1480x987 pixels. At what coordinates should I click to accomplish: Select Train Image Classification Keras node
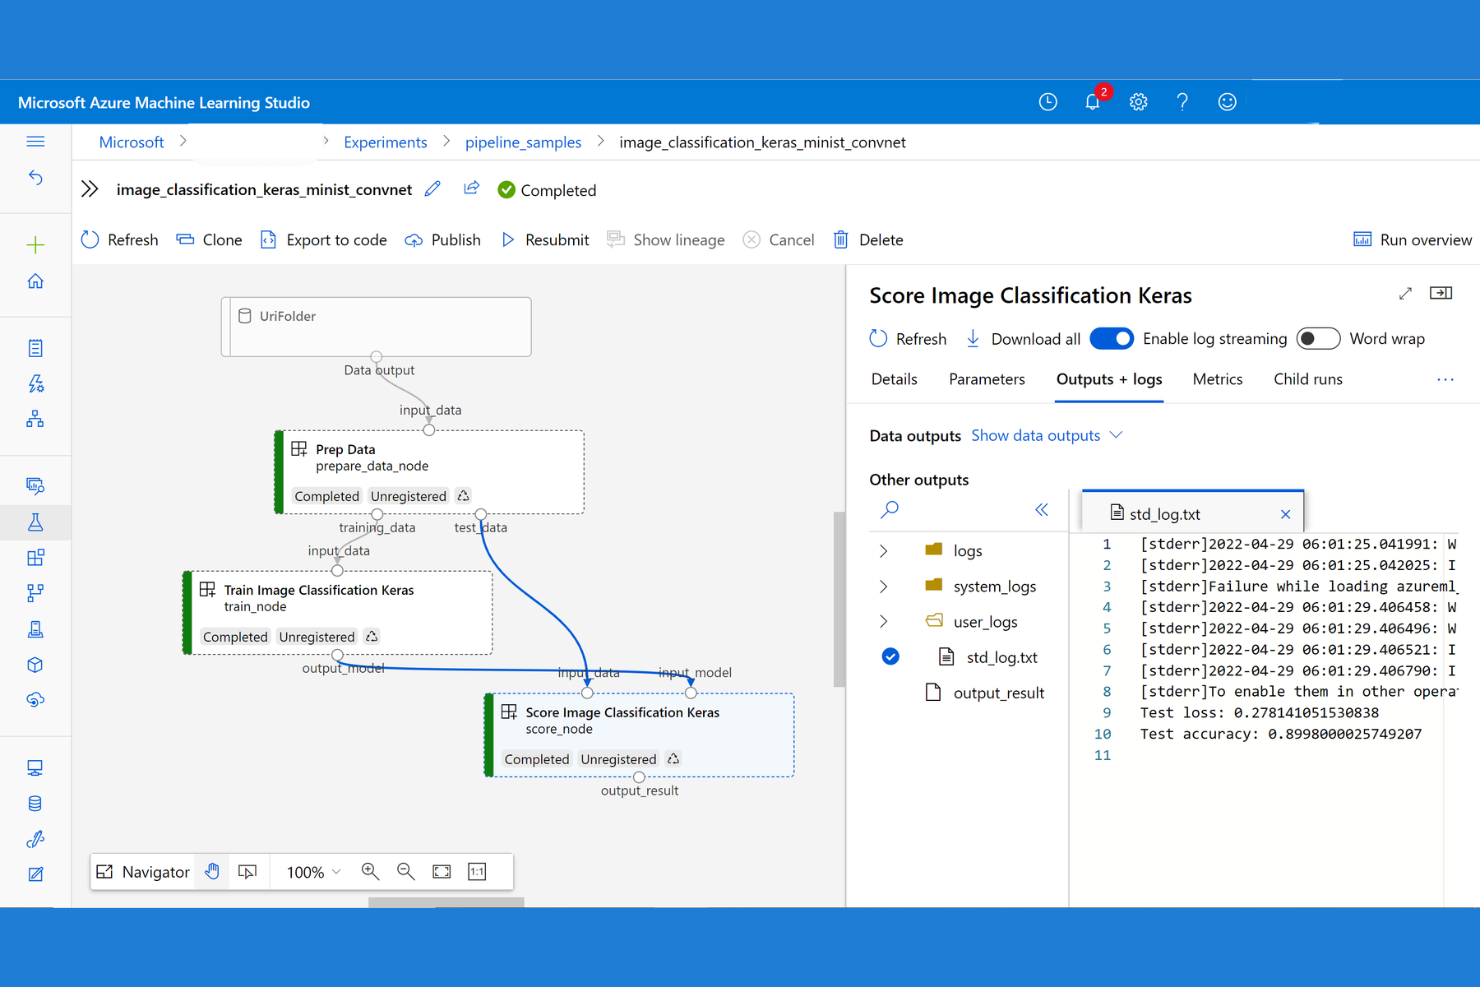coord(338,613)
